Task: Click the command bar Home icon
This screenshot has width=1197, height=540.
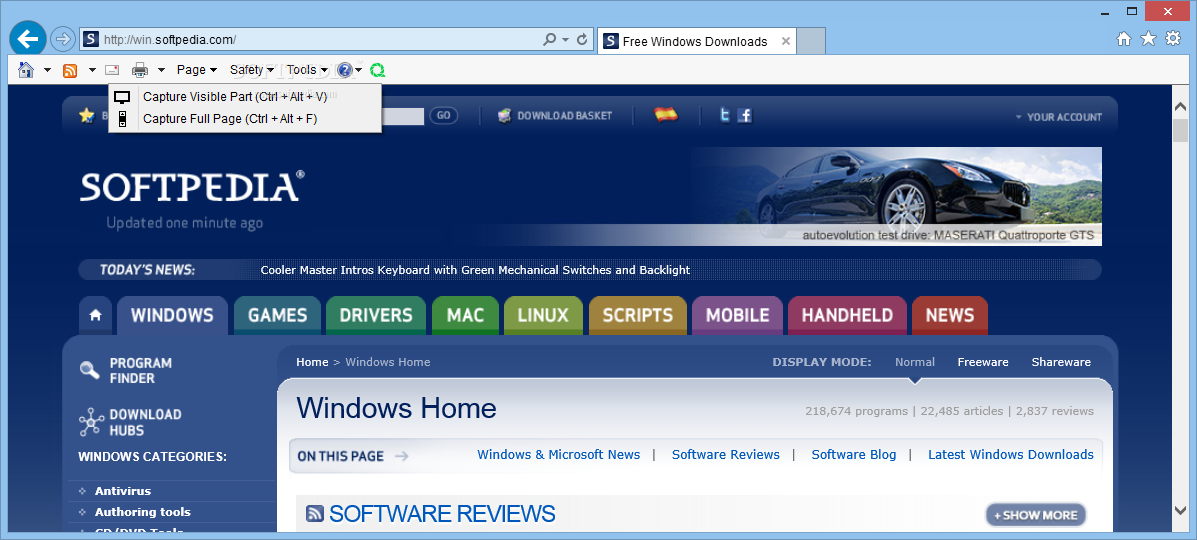Action: coord(27,70)
